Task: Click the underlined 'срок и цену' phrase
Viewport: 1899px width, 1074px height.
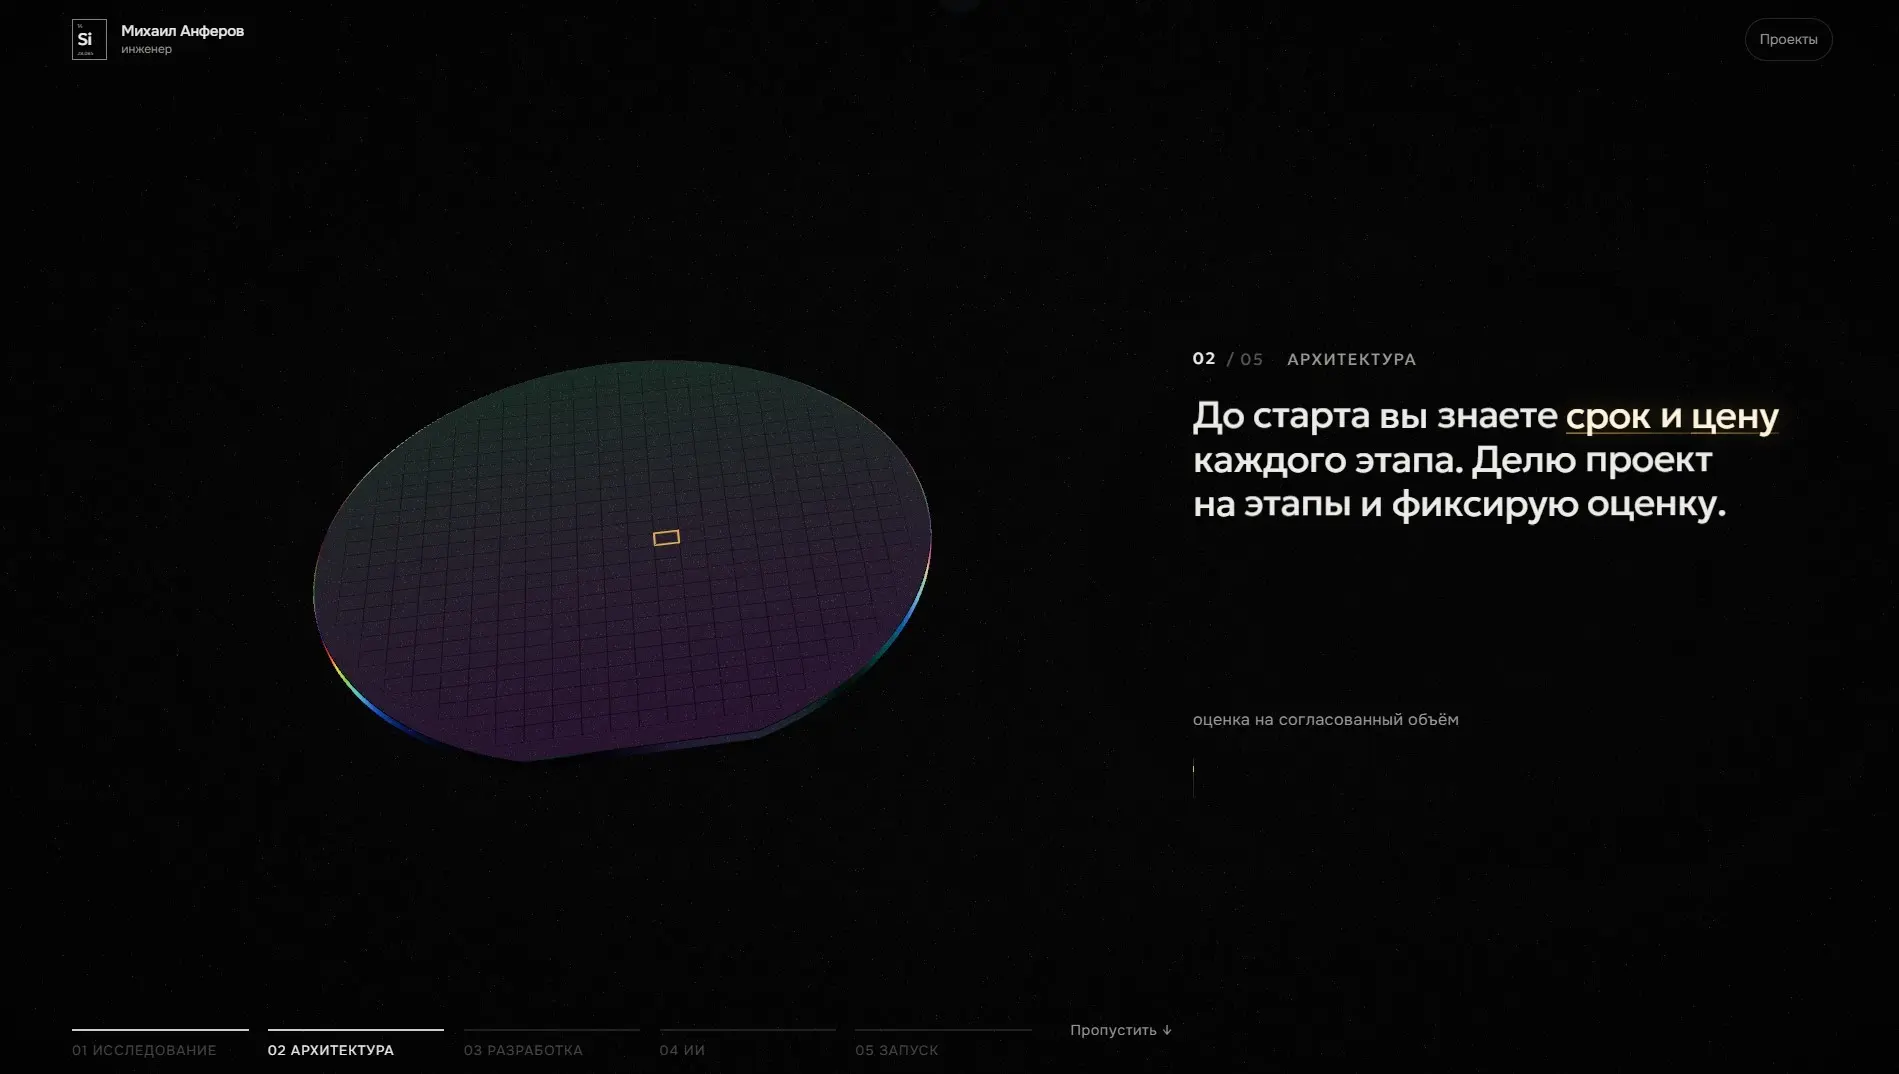Action: pyautogui.click(x=1672, y=416)
